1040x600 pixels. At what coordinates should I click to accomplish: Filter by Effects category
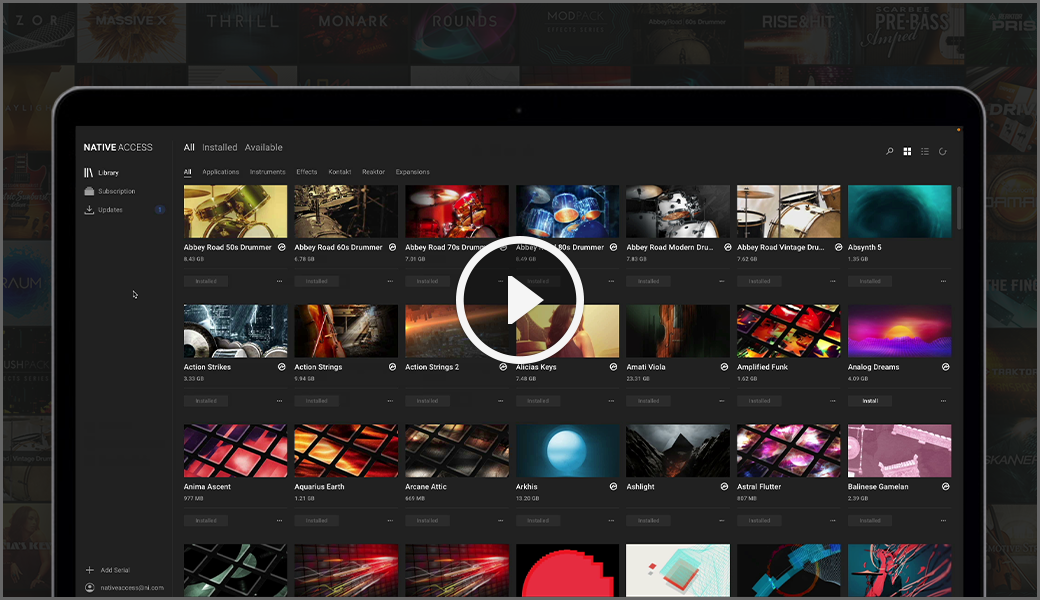point(306,172)
